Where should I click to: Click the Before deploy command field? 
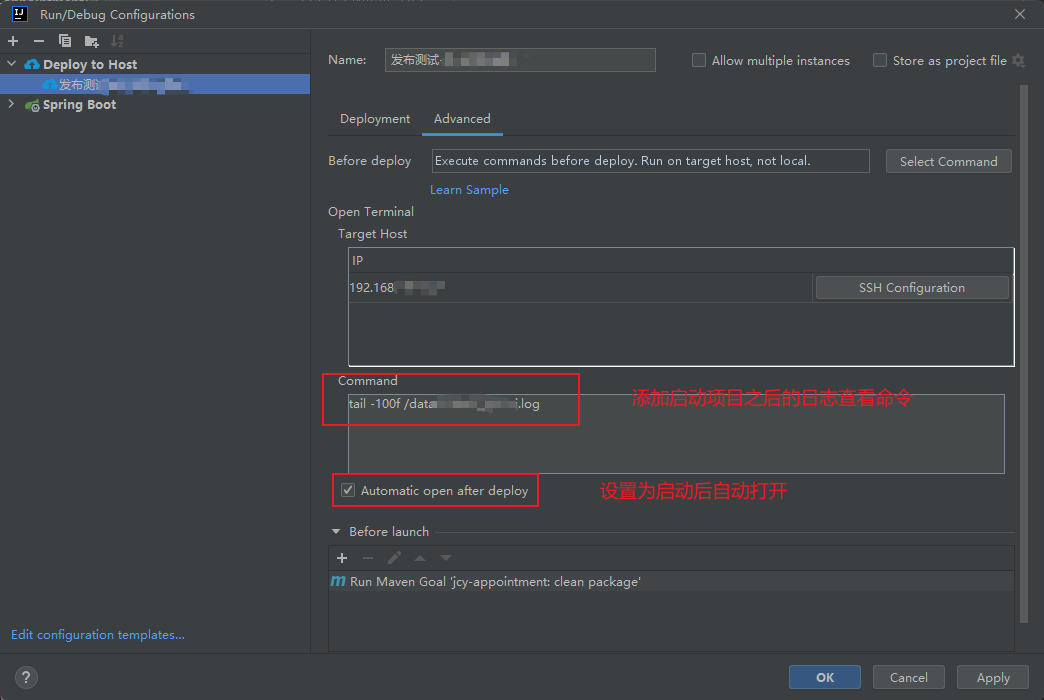650,161
